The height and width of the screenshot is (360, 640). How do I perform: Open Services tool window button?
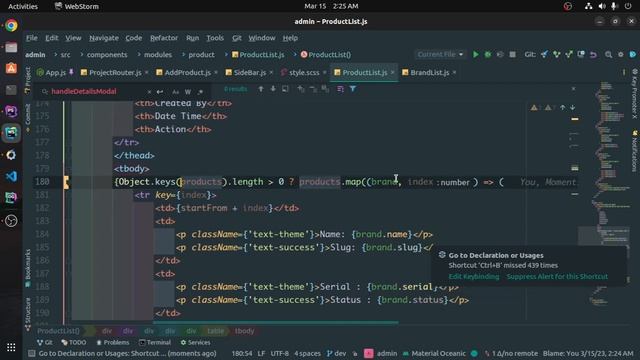pyautogui.click(x=196, y=342)
